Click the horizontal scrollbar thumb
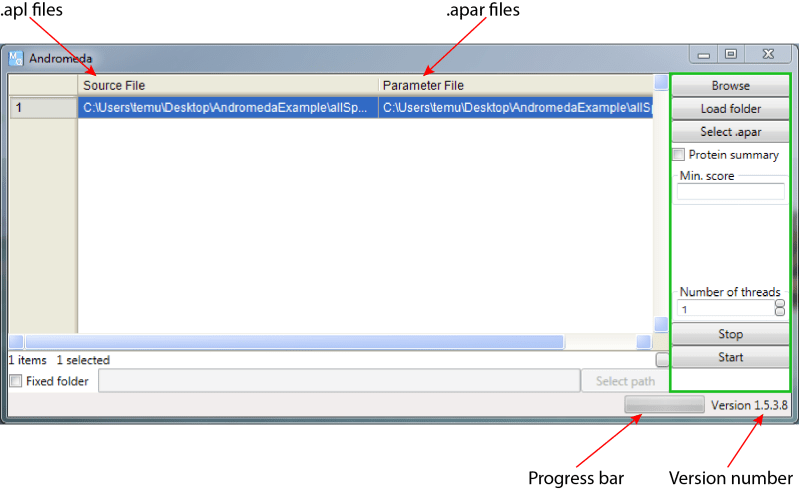Image resolution: width=799 pixels, height=489 pixels. pyautogui.click(x=295, y=341)
